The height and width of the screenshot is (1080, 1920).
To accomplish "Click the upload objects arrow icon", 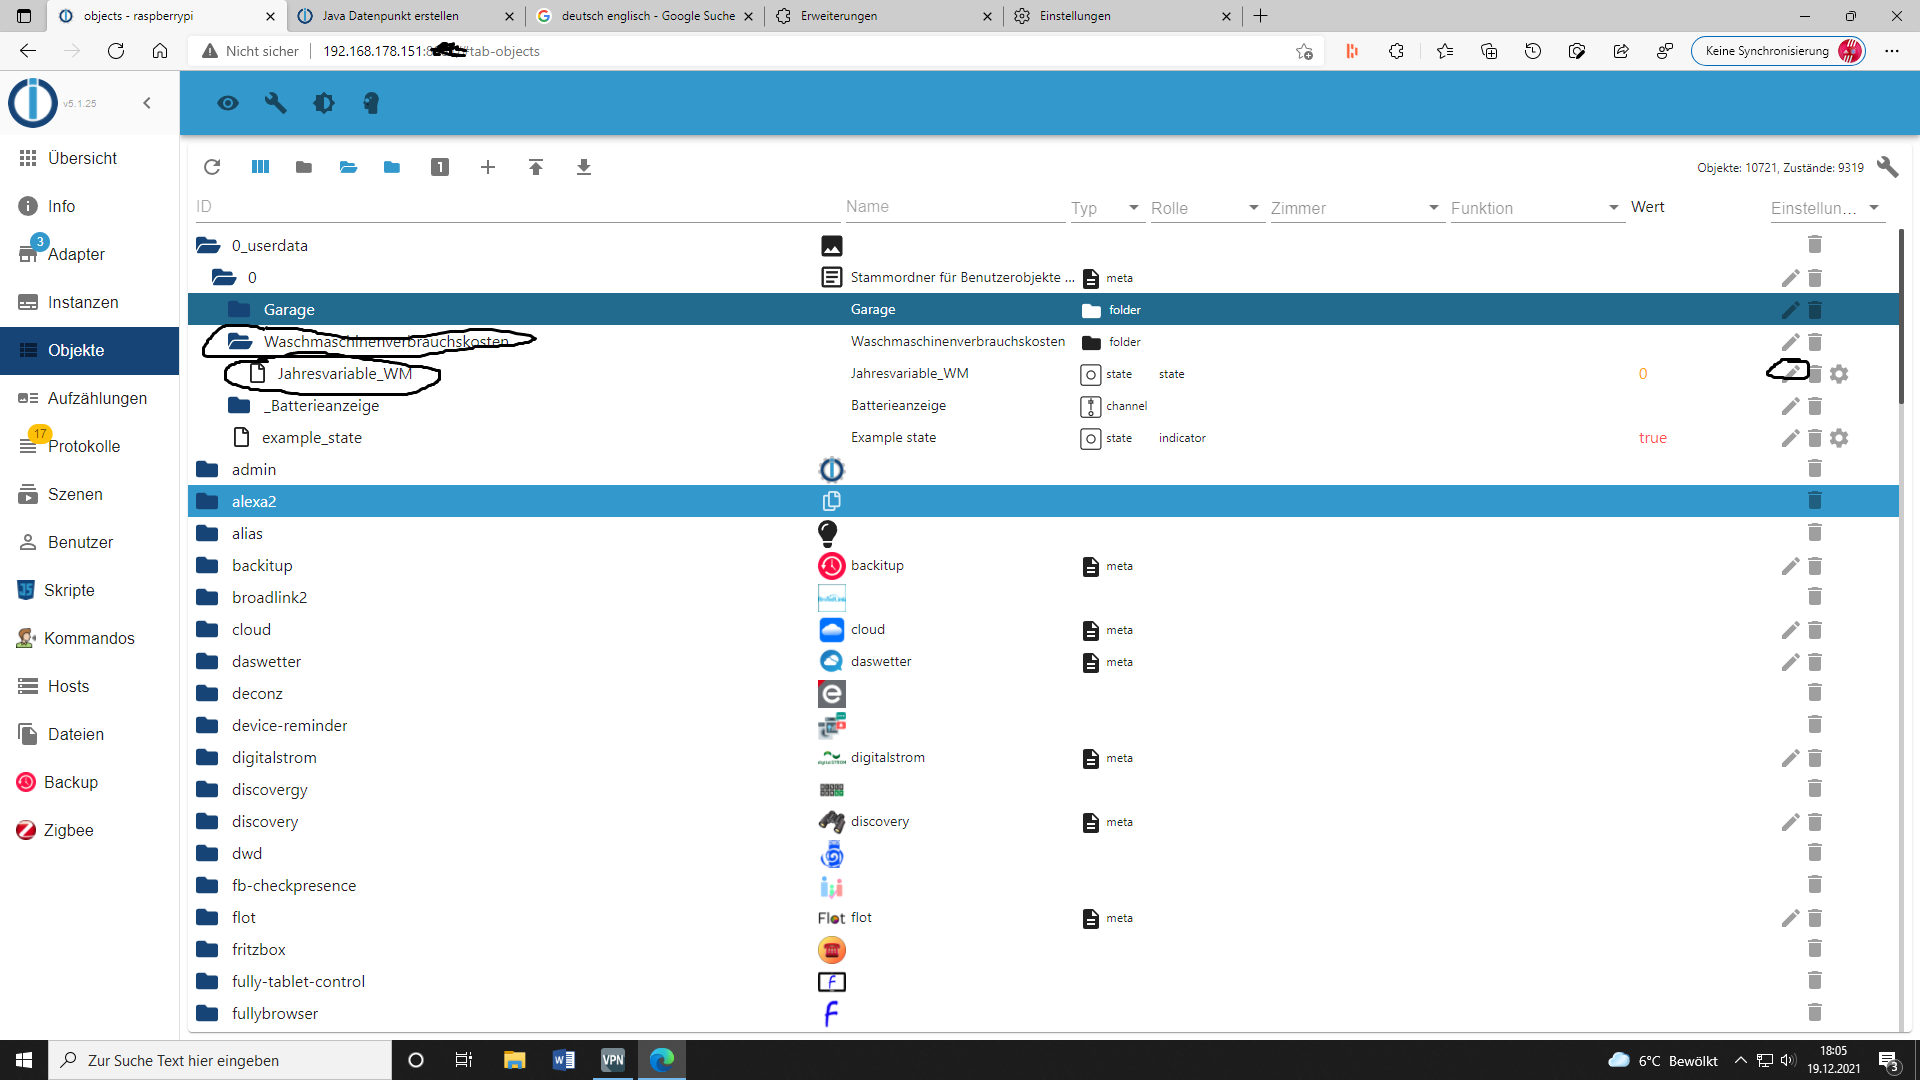I will point(536,167).
